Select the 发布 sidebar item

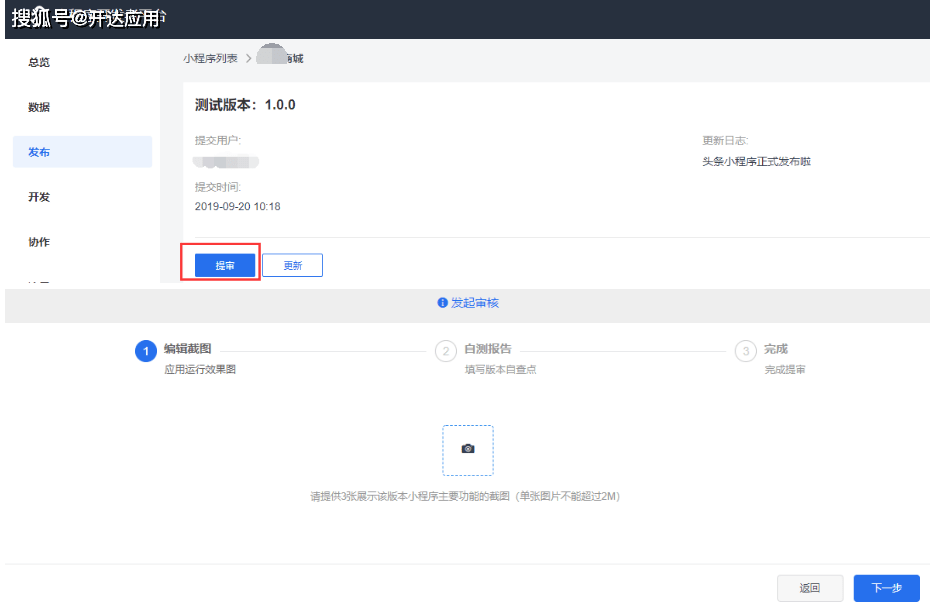click(82, 152)
